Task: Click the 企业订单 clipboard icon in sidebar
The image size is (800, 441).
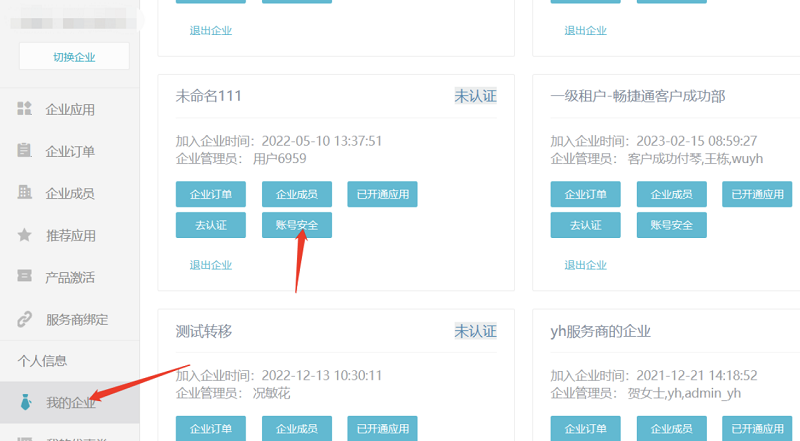Action: click(24, 150)
